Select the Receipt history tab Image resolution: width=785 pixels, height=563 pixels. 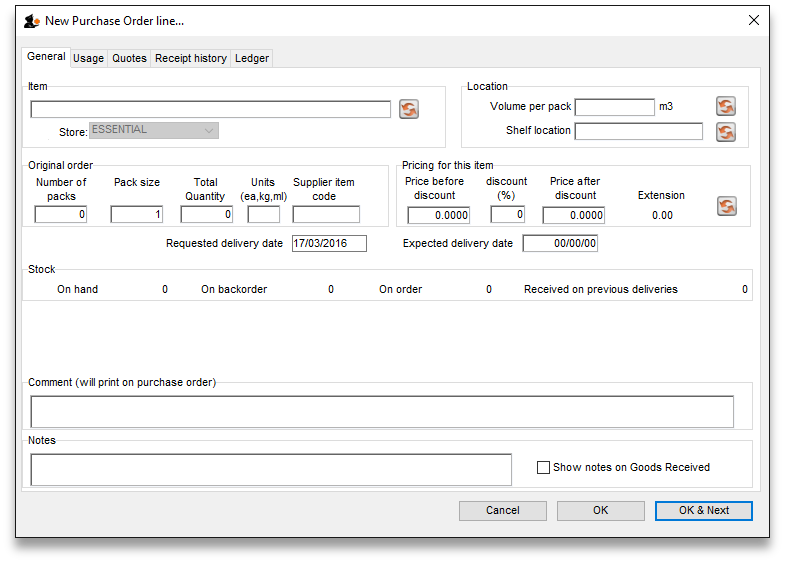coord(190,58)
